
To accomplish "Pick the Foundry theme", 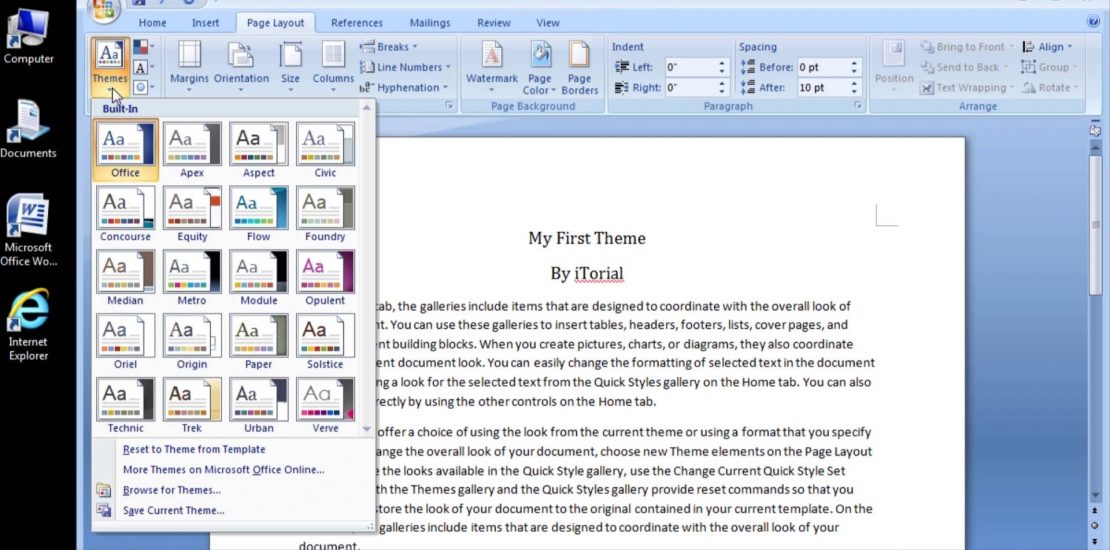I will pyautogui.click(x=325, y=213).
